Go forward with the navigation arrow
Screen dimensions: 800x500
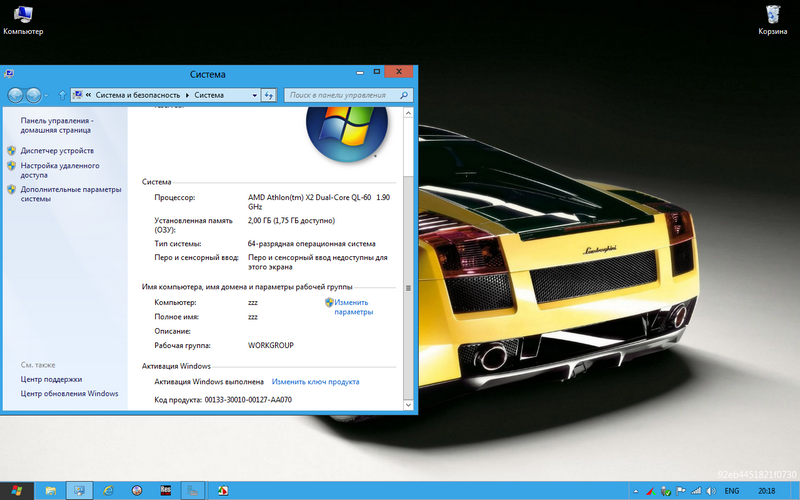point(33,95)
